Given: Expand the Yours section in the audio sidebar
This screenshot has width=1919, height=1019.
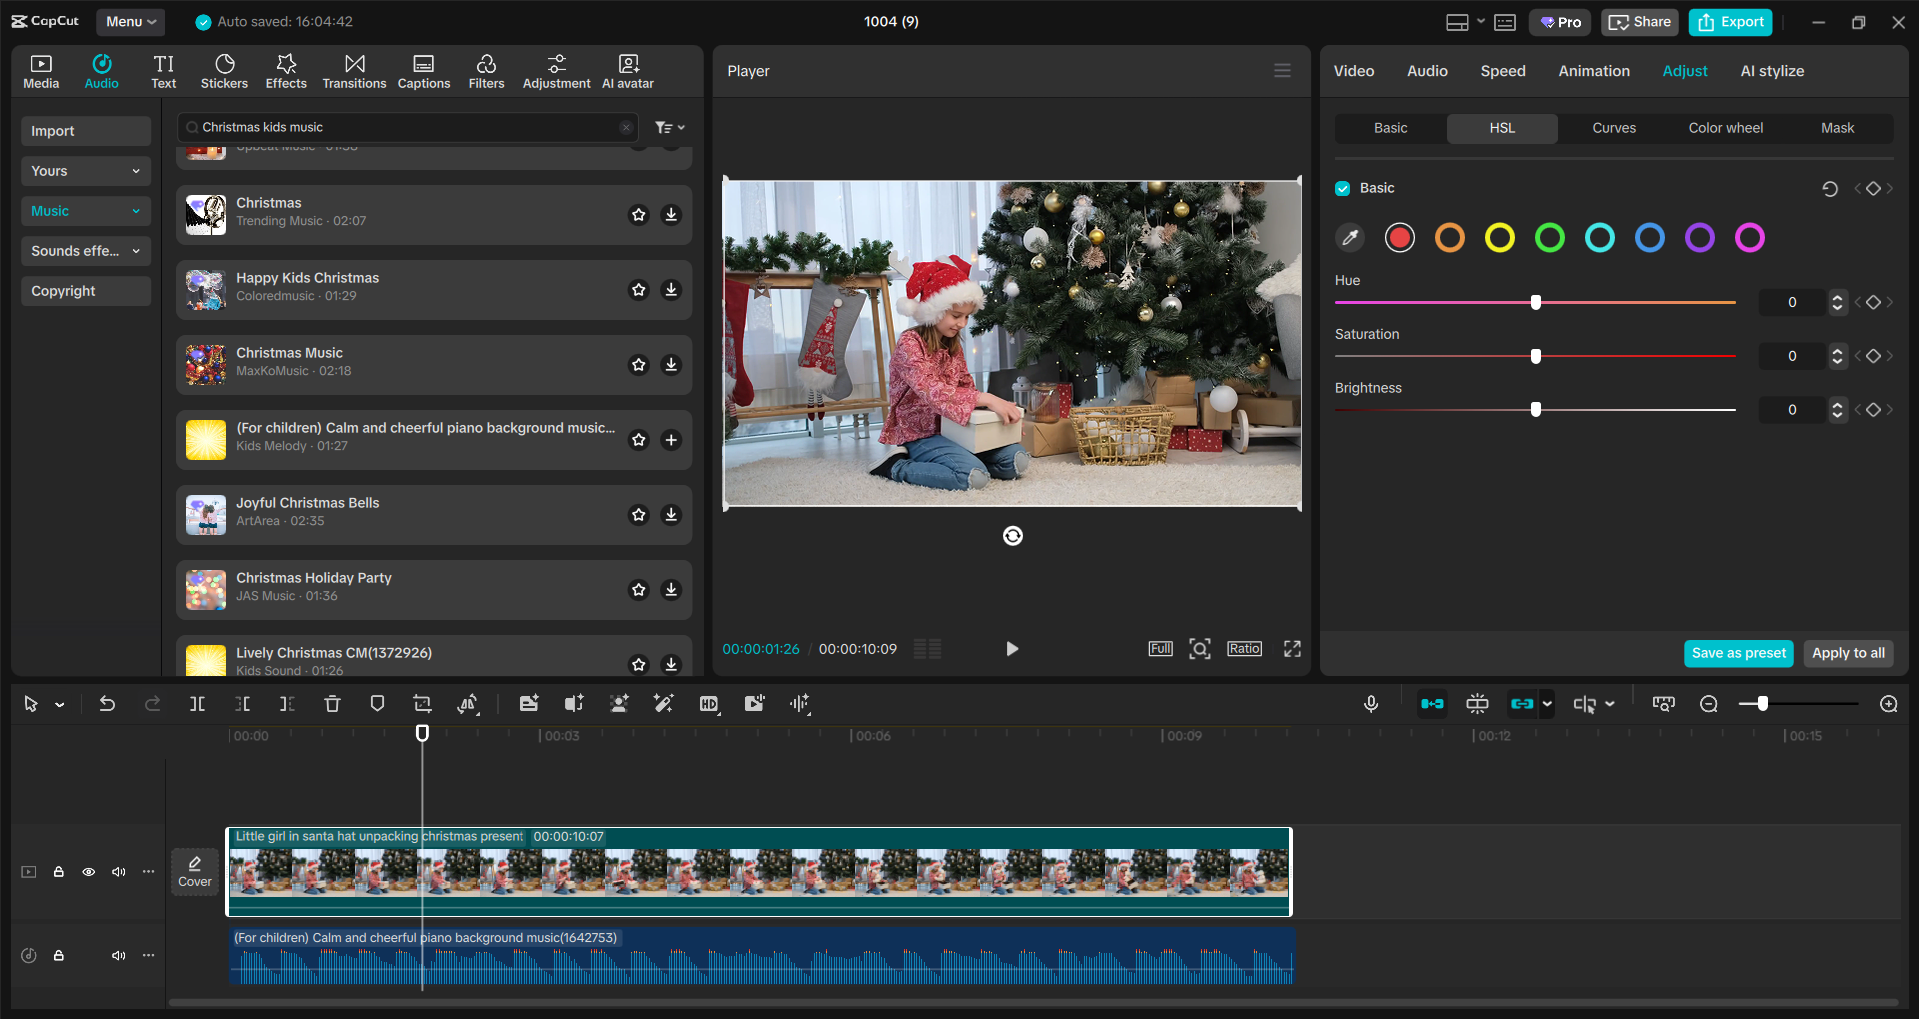Looking at the screenshot, I should click(x=85, y=170).
